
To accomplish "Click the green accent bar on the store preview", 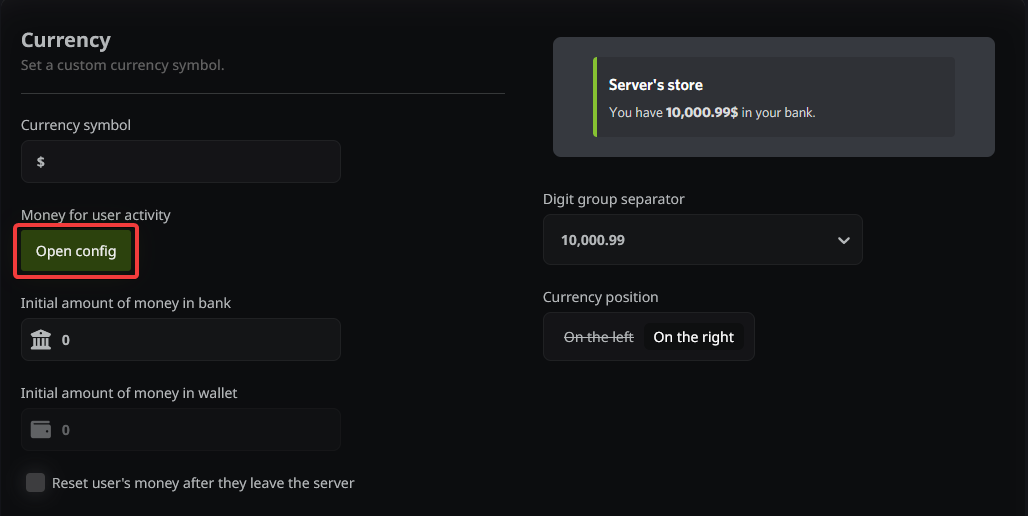I will (595, 97).
